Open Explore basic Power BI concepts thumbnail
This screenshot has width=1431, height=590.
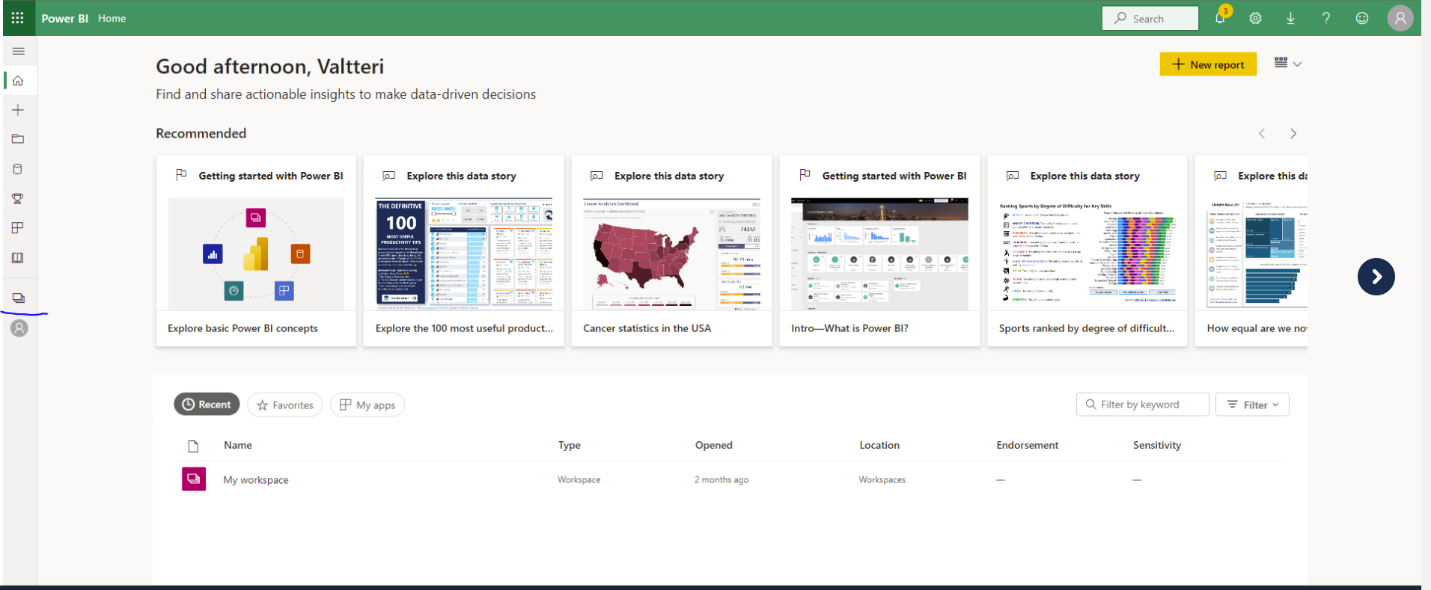coord(256,253)
